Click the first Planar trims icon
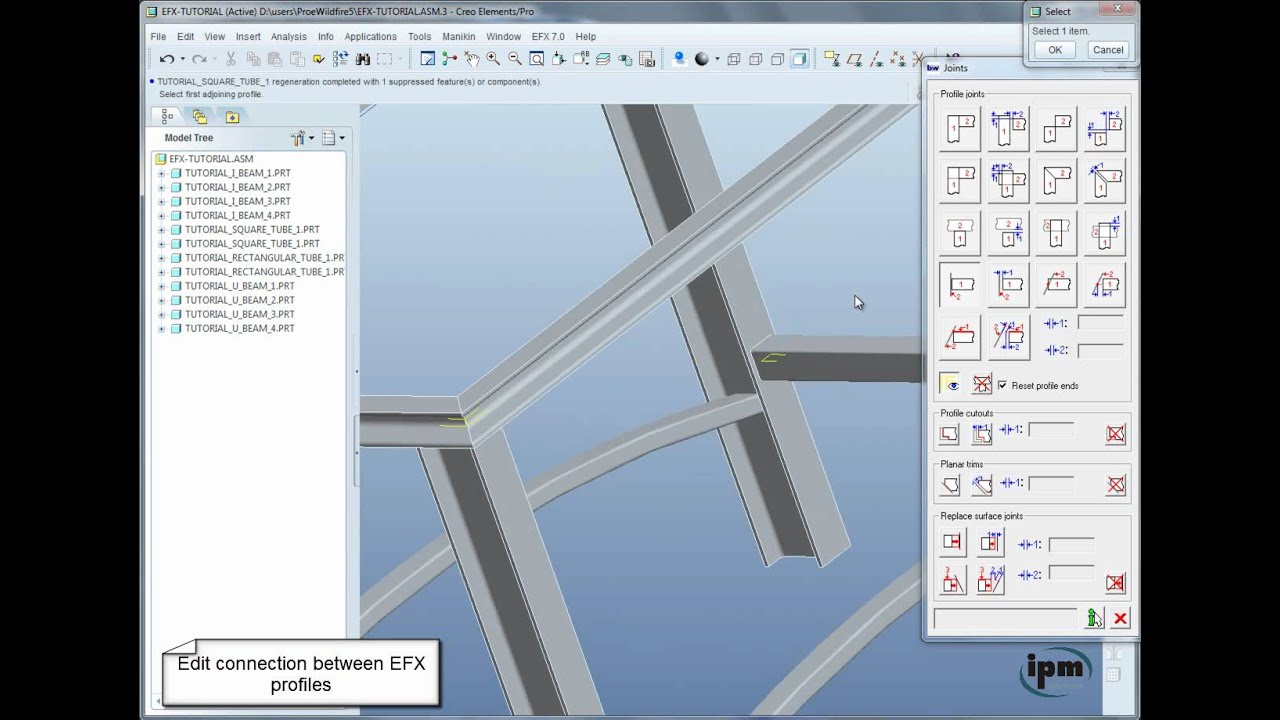Image resolution: width=1280 pixels, height=720 pixels. pos(950,485)
